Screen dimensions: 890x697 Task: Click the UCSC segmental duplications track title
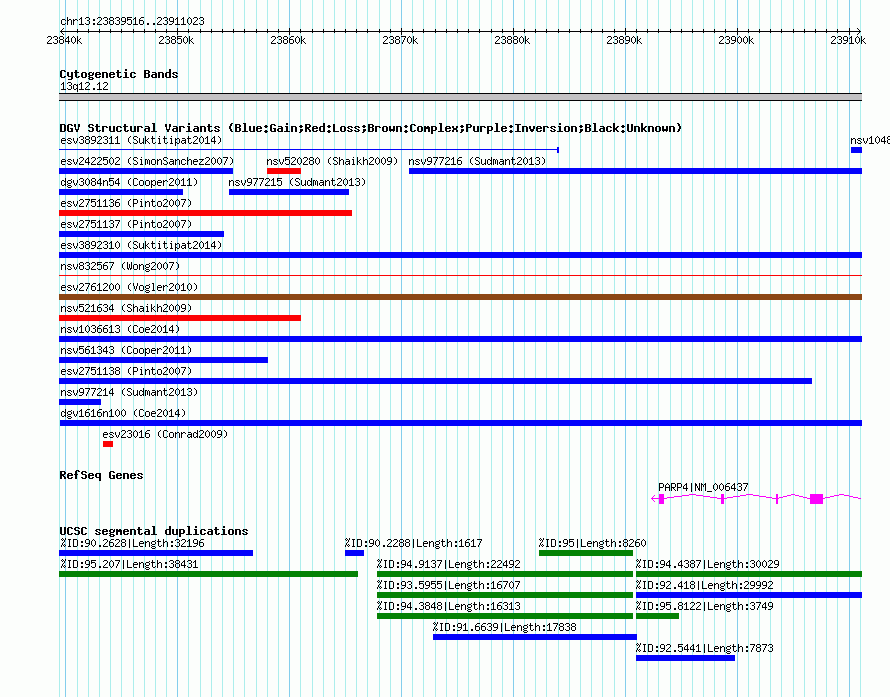154,531
